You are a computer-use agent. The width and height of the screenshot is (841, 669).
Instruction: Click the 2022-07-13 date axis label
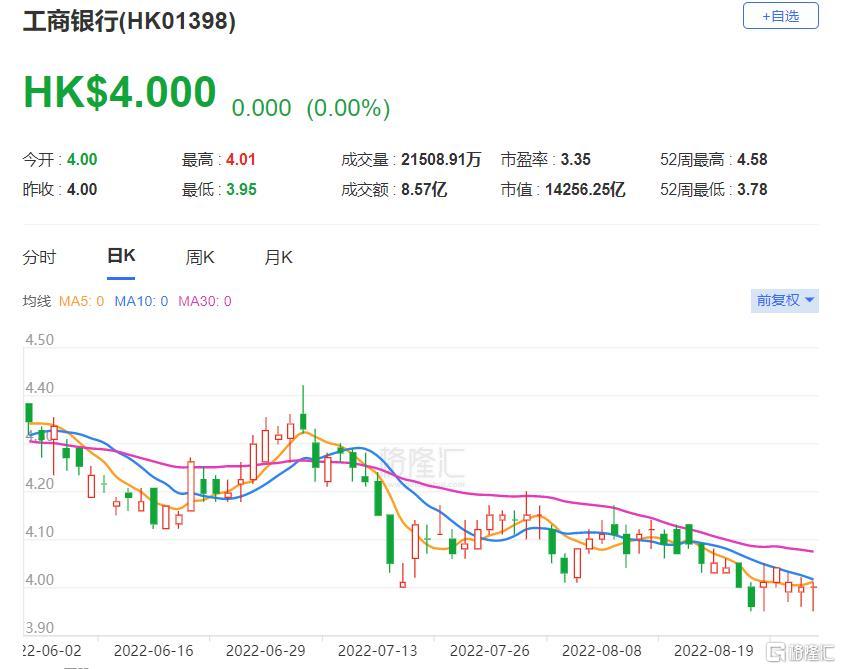[x=378, y=651]
